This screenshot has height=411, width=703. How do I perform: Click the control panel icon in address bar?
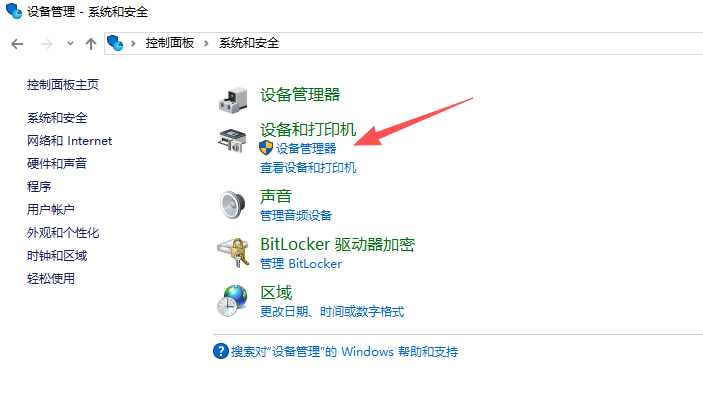click(x=115, y=43)
